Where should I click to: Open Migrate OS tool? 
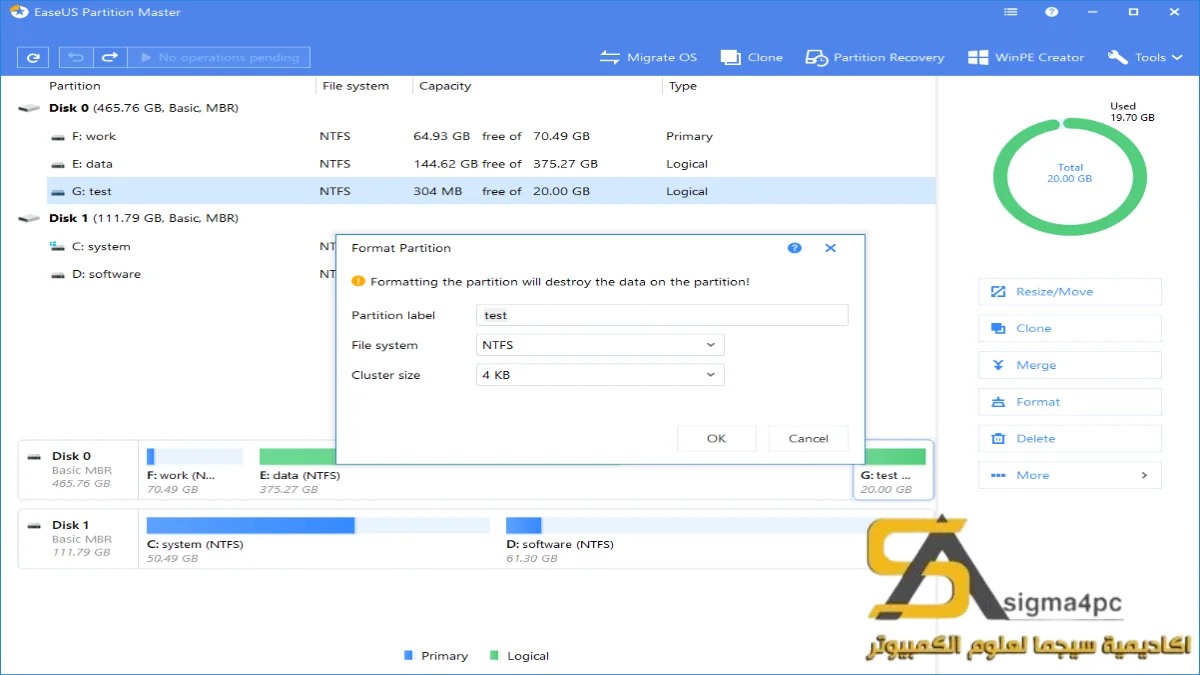pos(648,57)
